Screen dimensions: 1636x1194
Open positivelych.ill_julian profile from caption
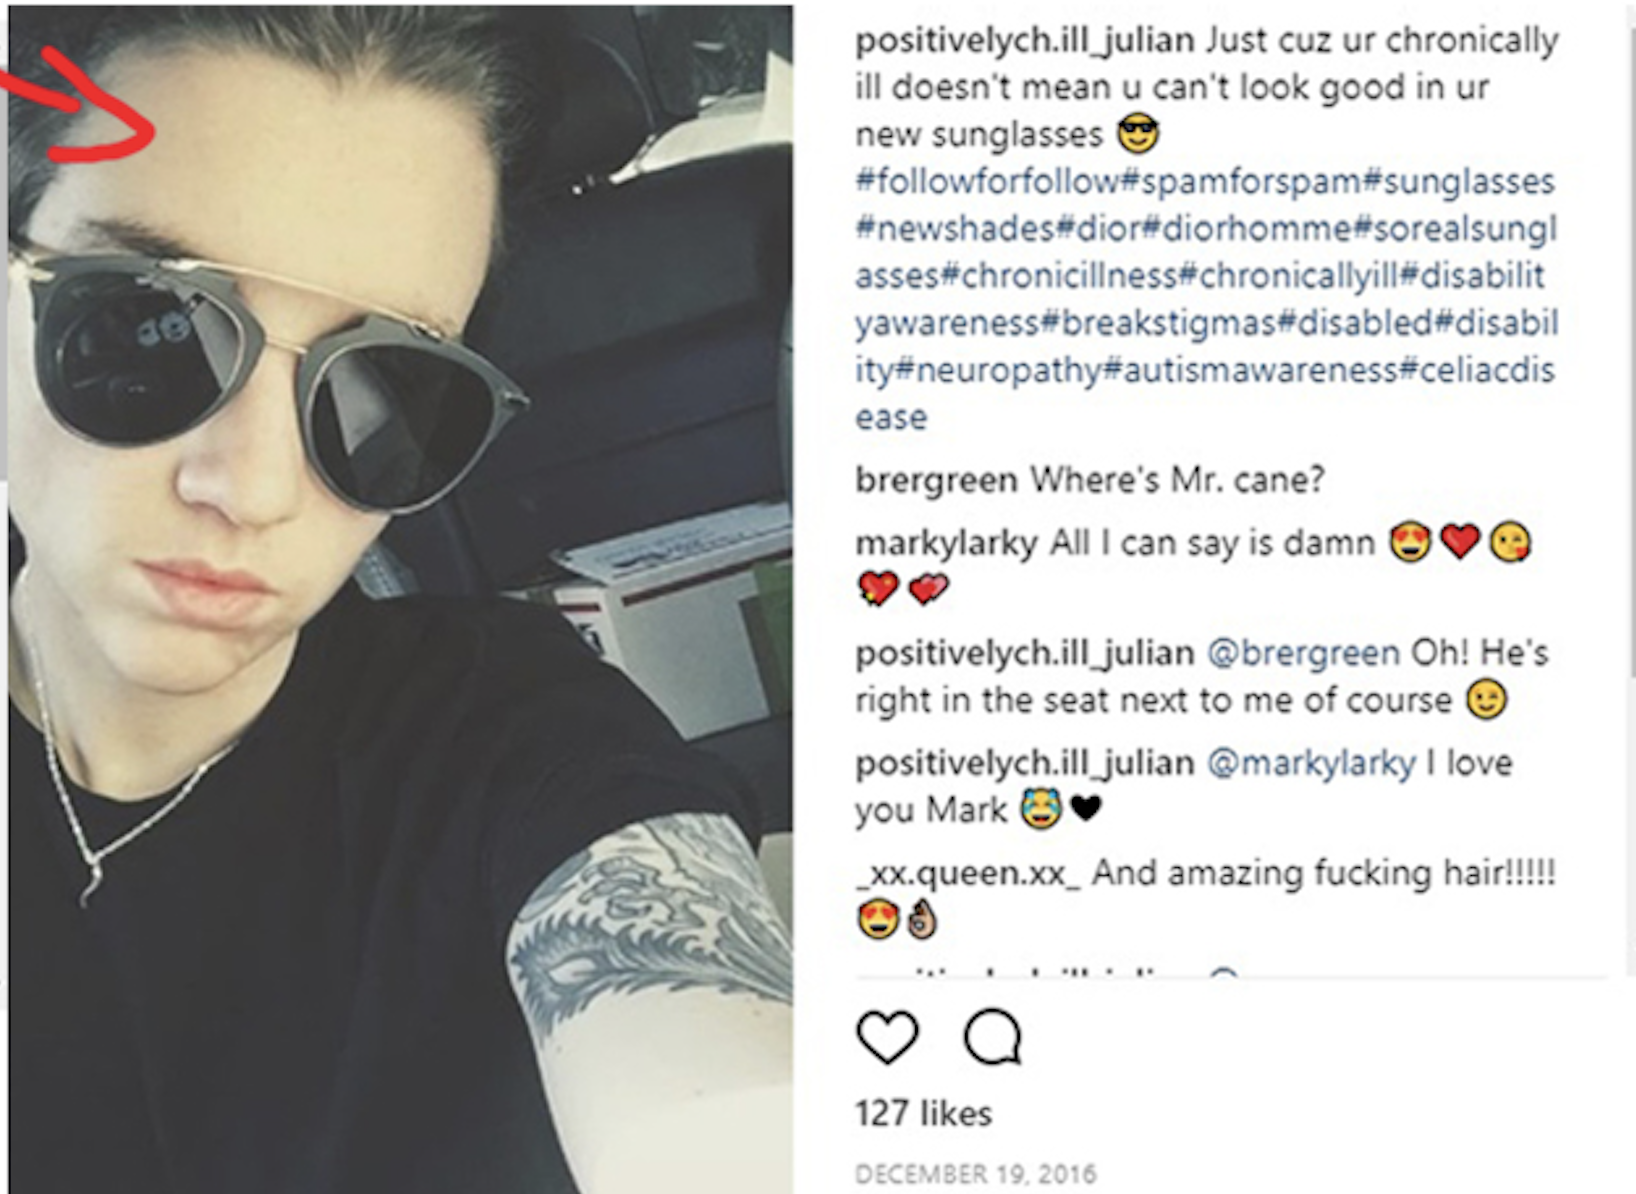coord(1025,41)
